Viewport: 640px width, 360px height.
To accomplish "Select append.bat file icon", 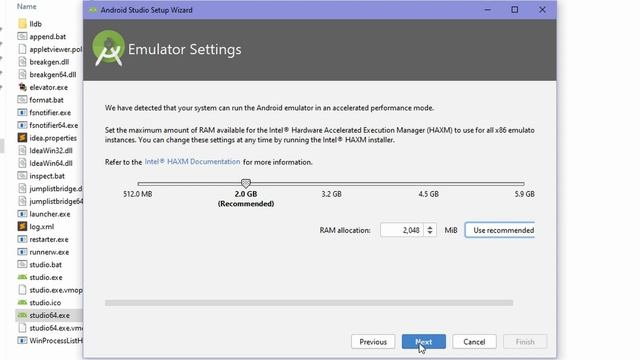I will [x=22, y=36].
